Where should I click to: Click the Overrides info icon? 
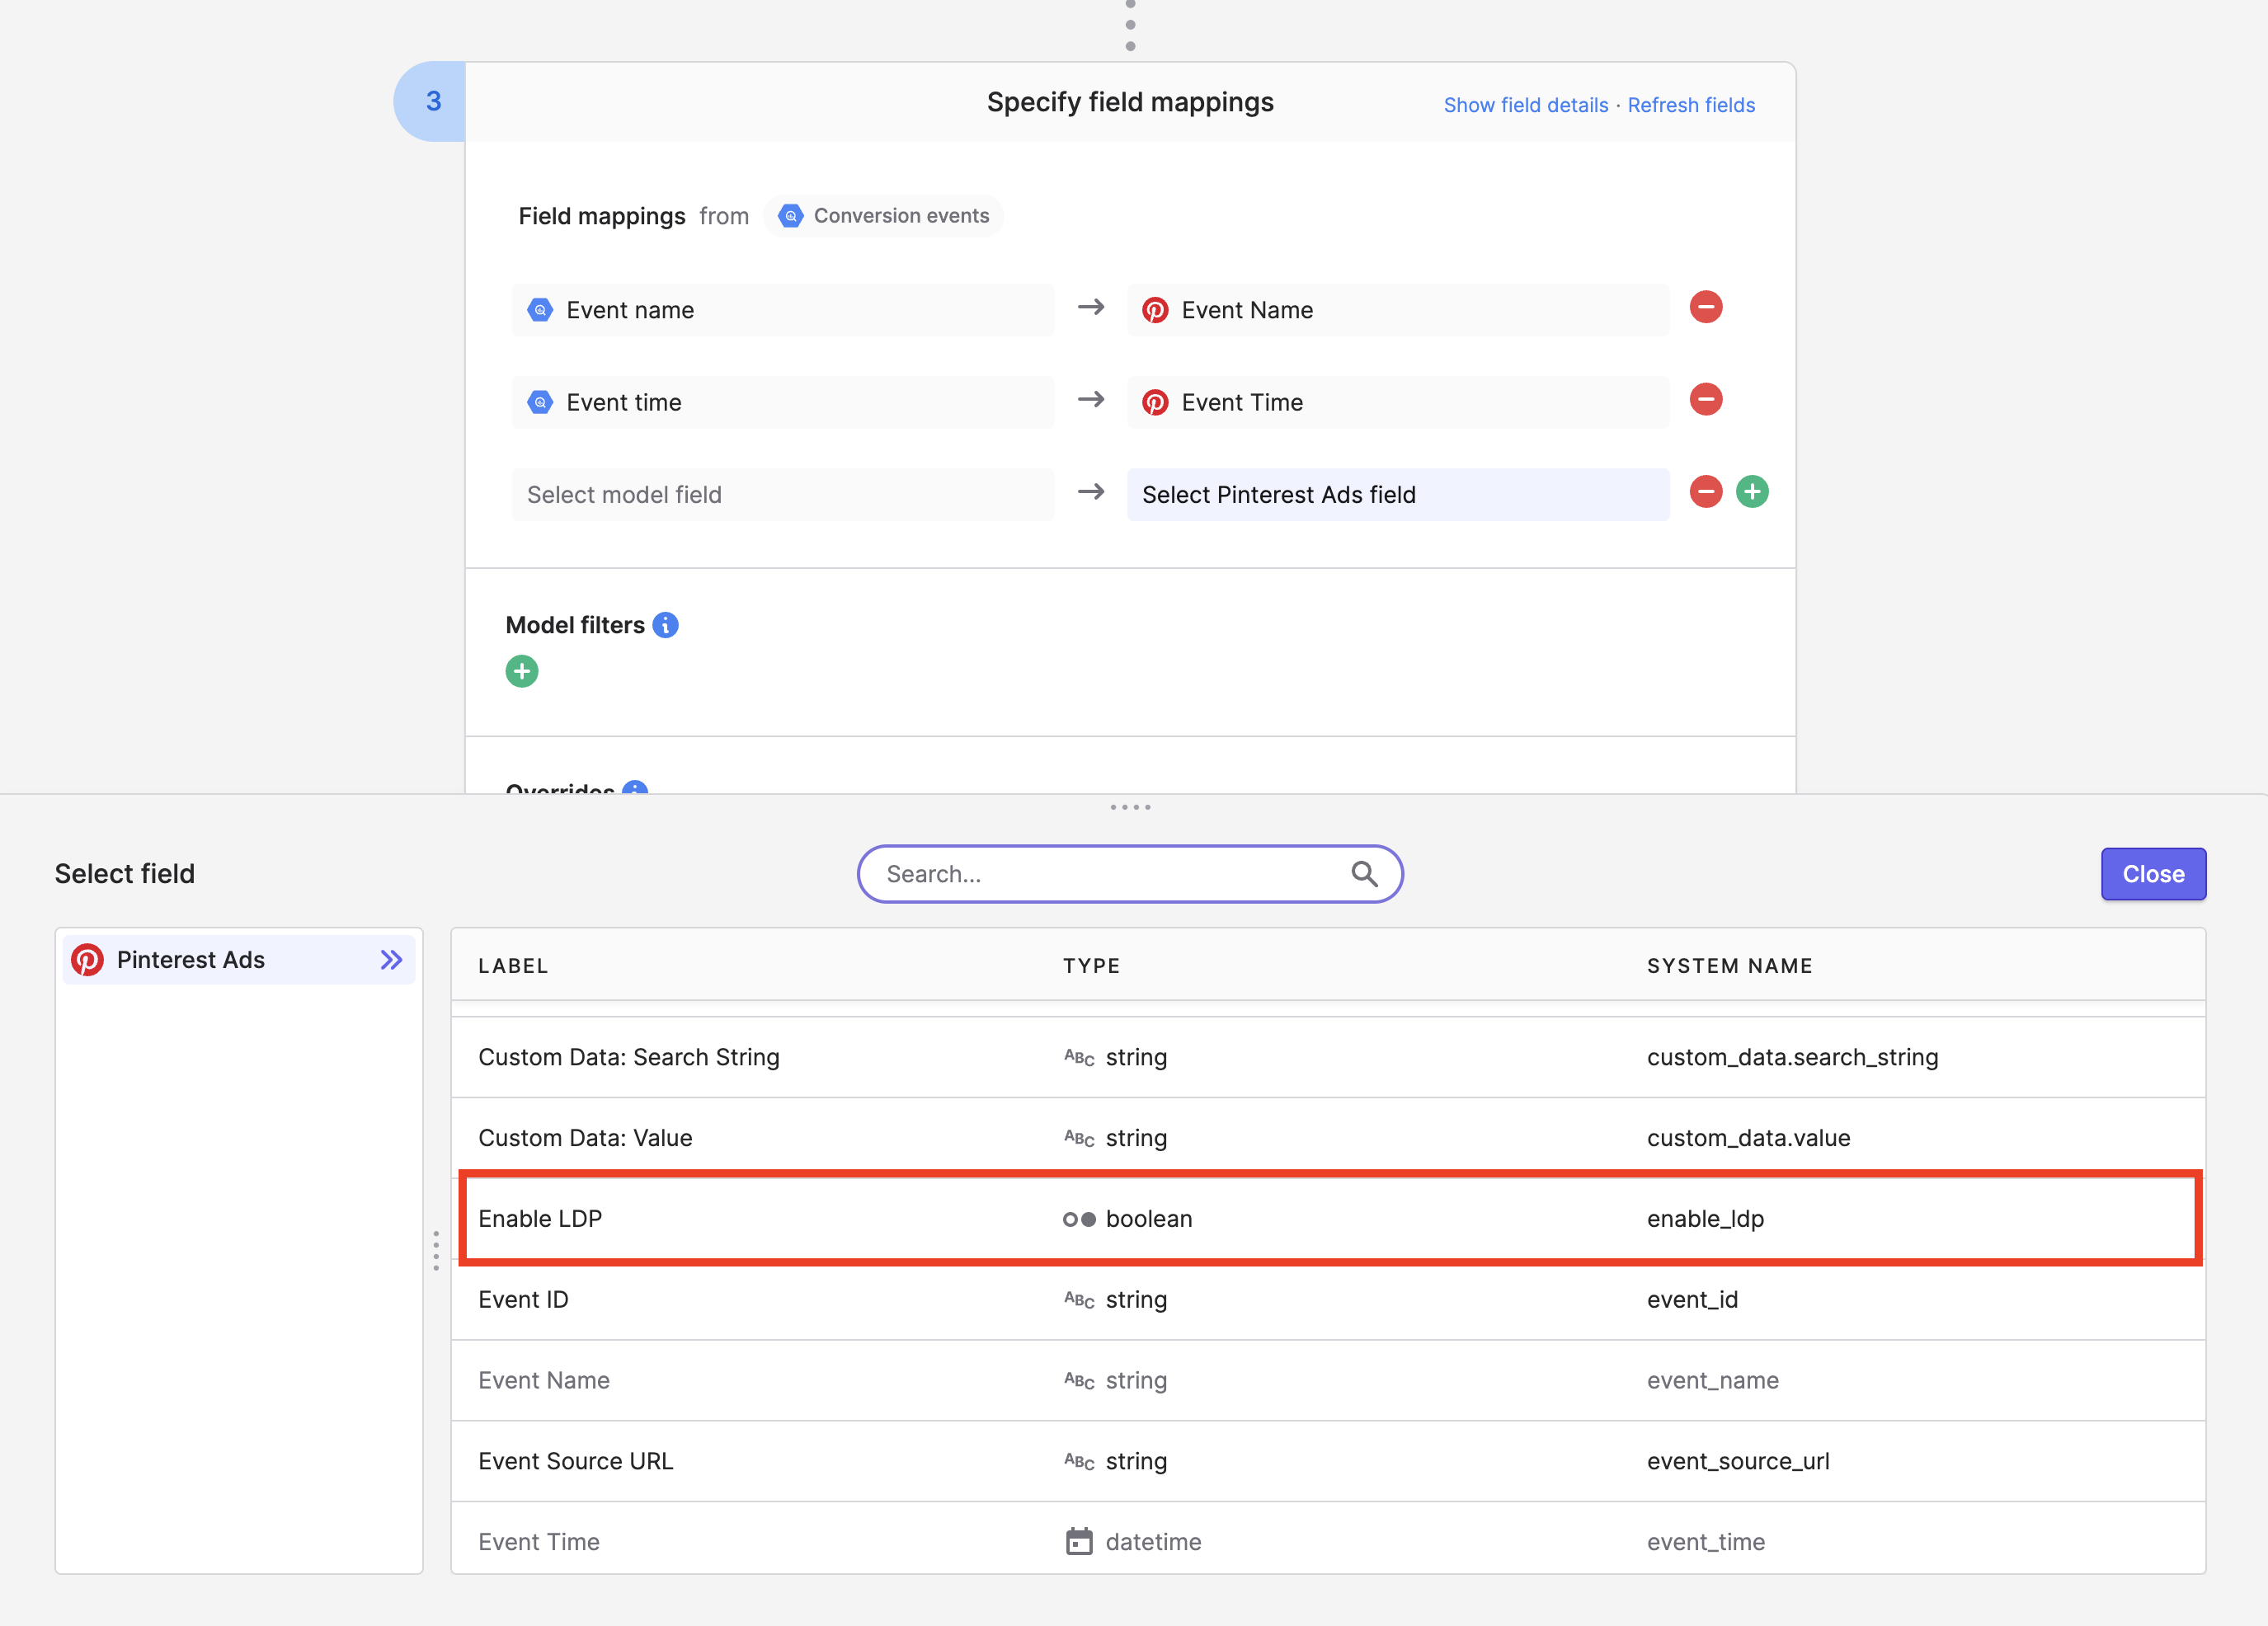click(x=634, y=789)
